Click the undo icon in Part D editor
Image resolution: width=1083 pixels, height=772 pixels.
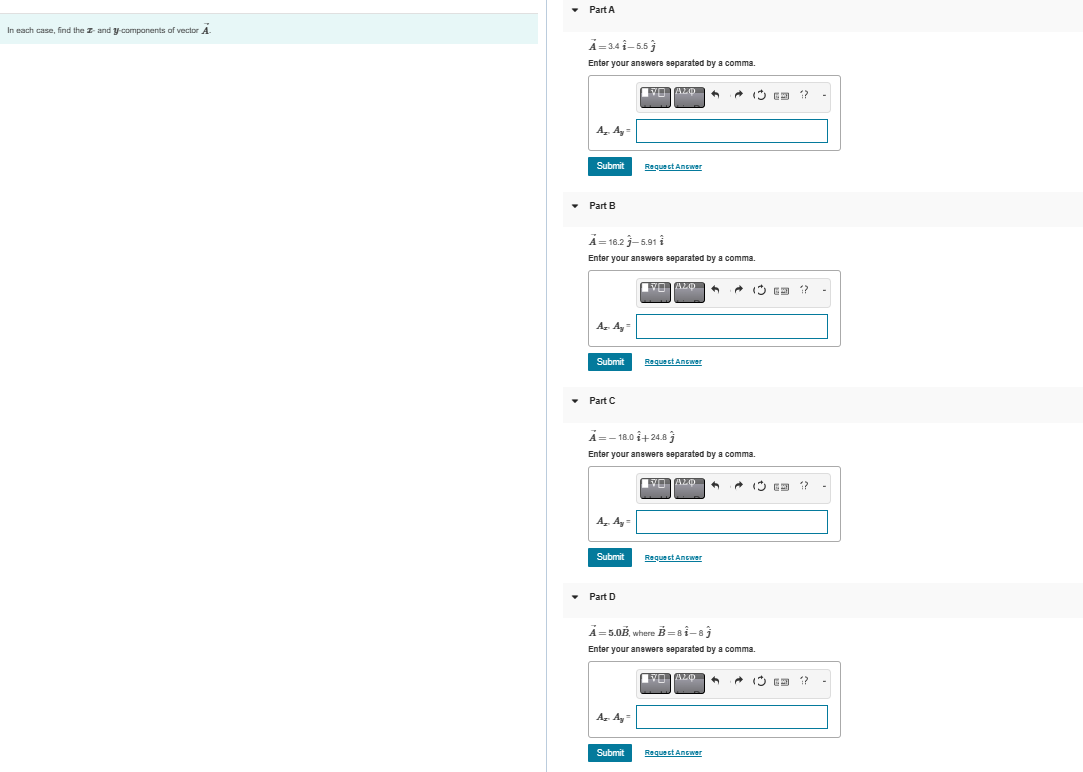(716, 682)
